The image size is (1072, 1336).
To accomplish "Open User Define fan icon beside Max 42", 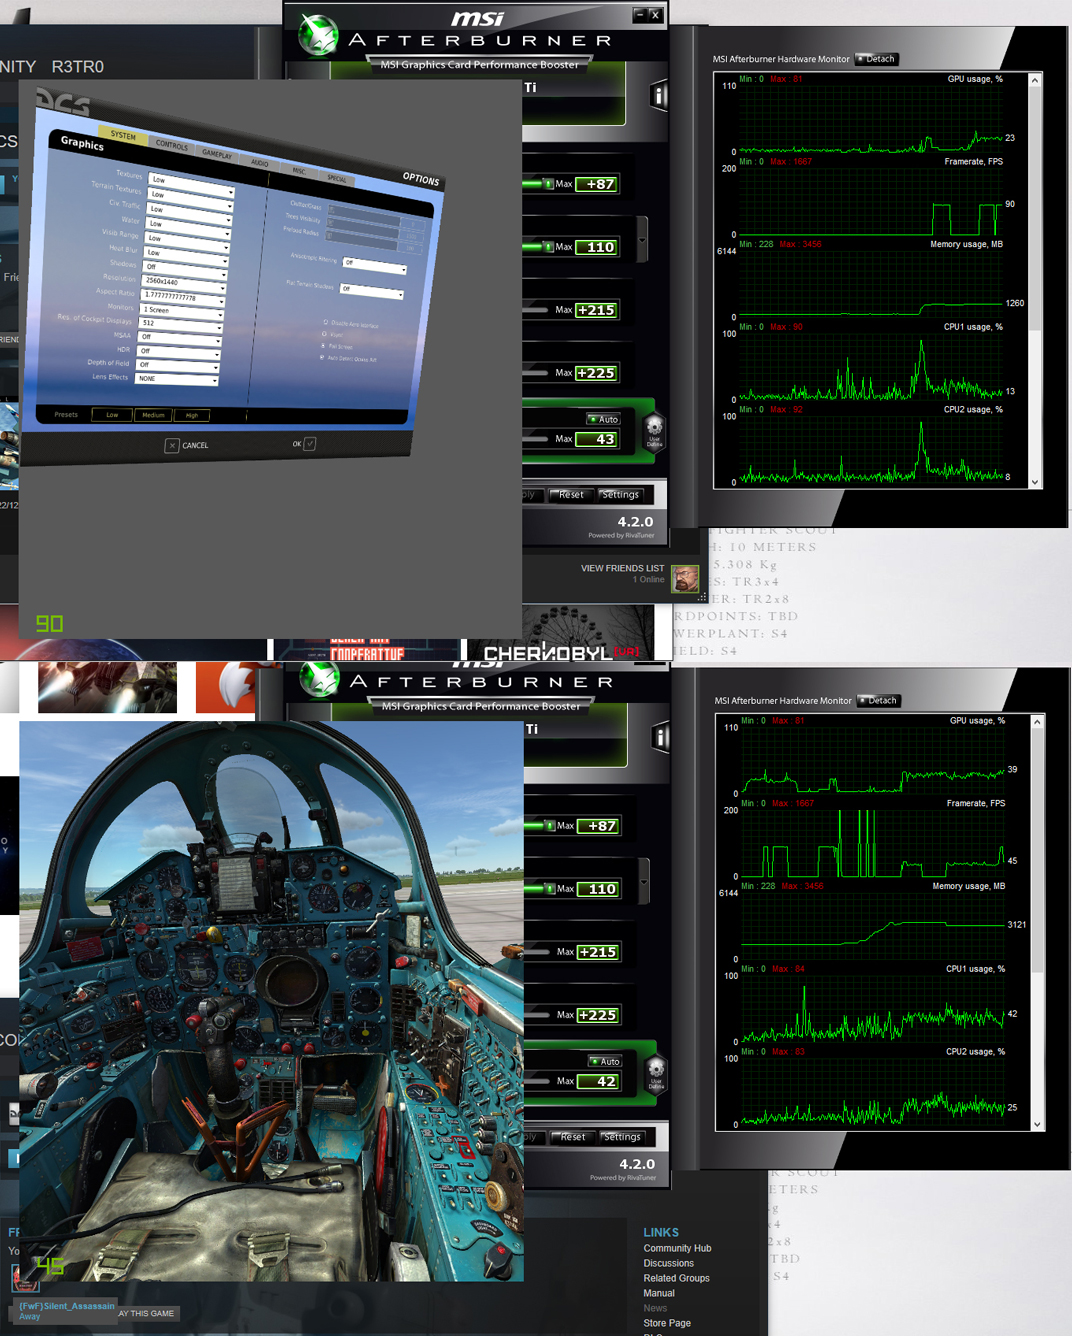I will 656,1073.
